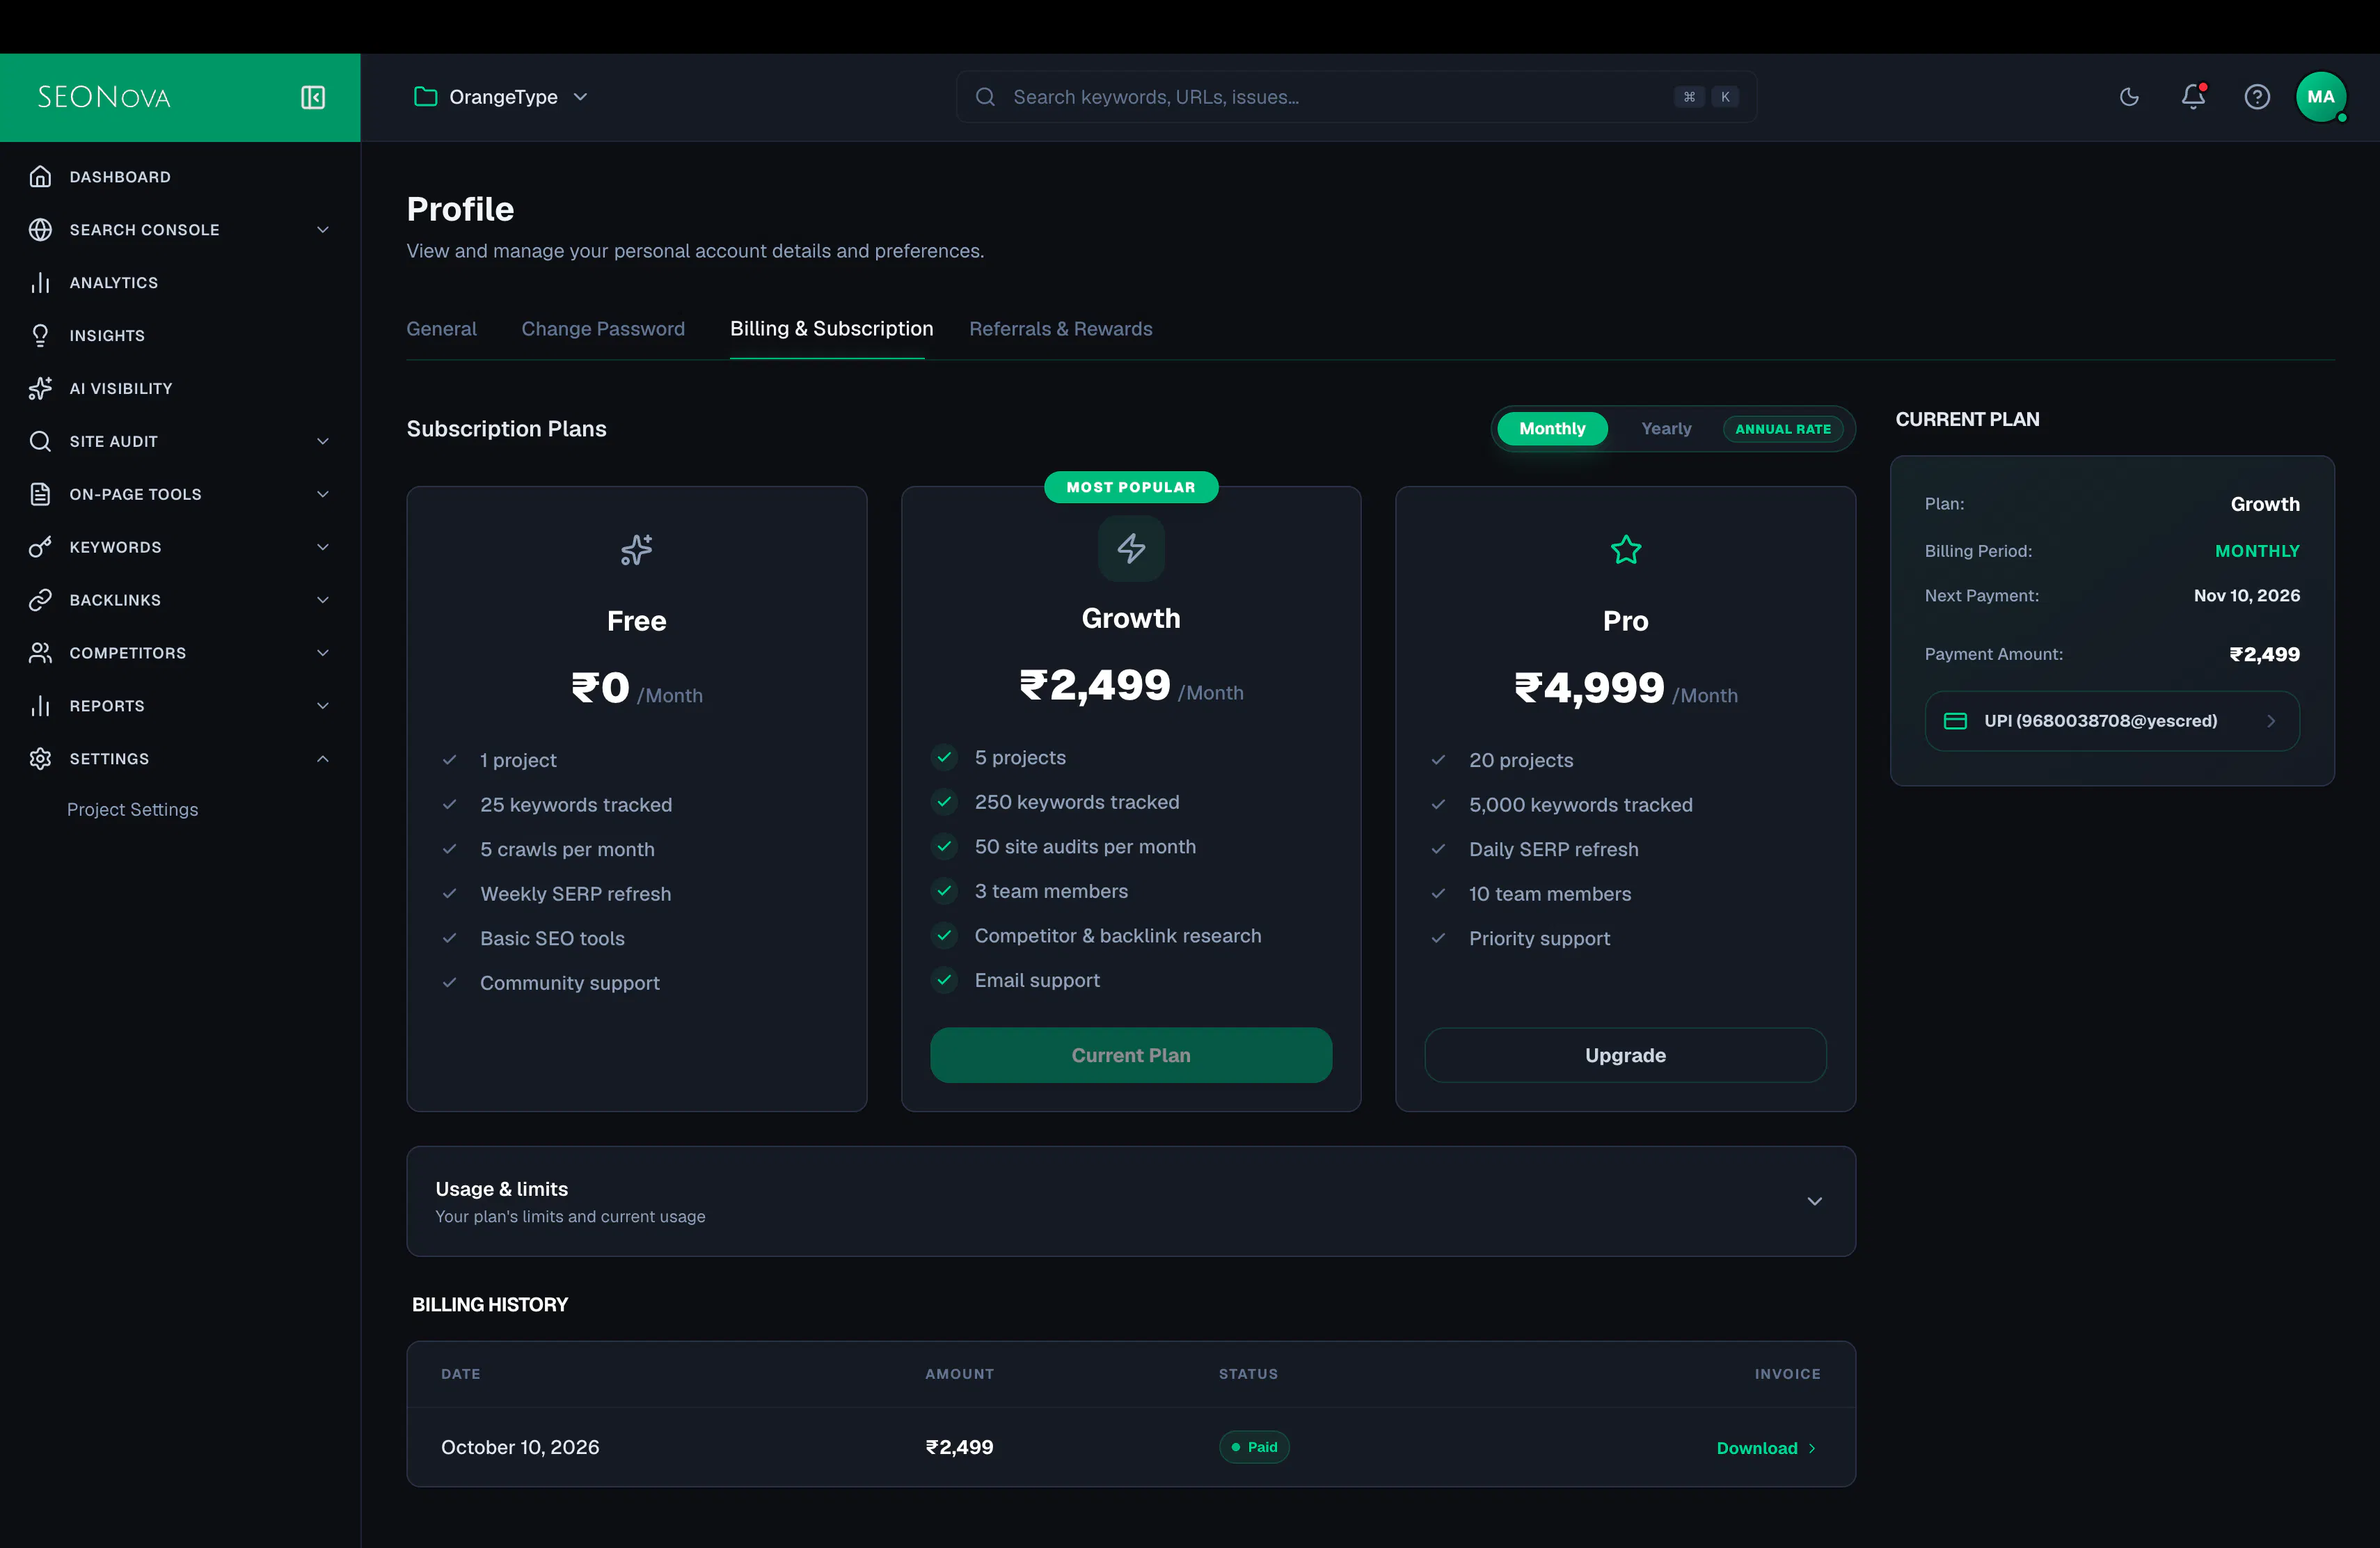2380x1548 pixels.
Task: Open the Referrals & Rewards tab
Action: pyautogui.click(x=1060, y=329)
